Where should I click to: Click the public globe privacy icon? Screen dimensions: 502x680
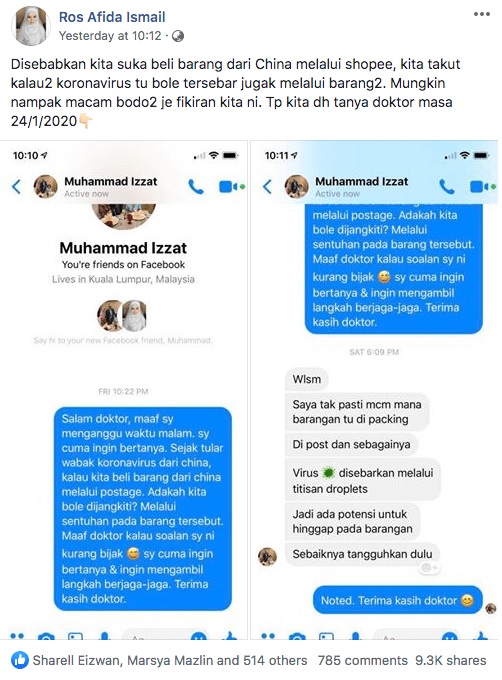click(x=178, y=36)
